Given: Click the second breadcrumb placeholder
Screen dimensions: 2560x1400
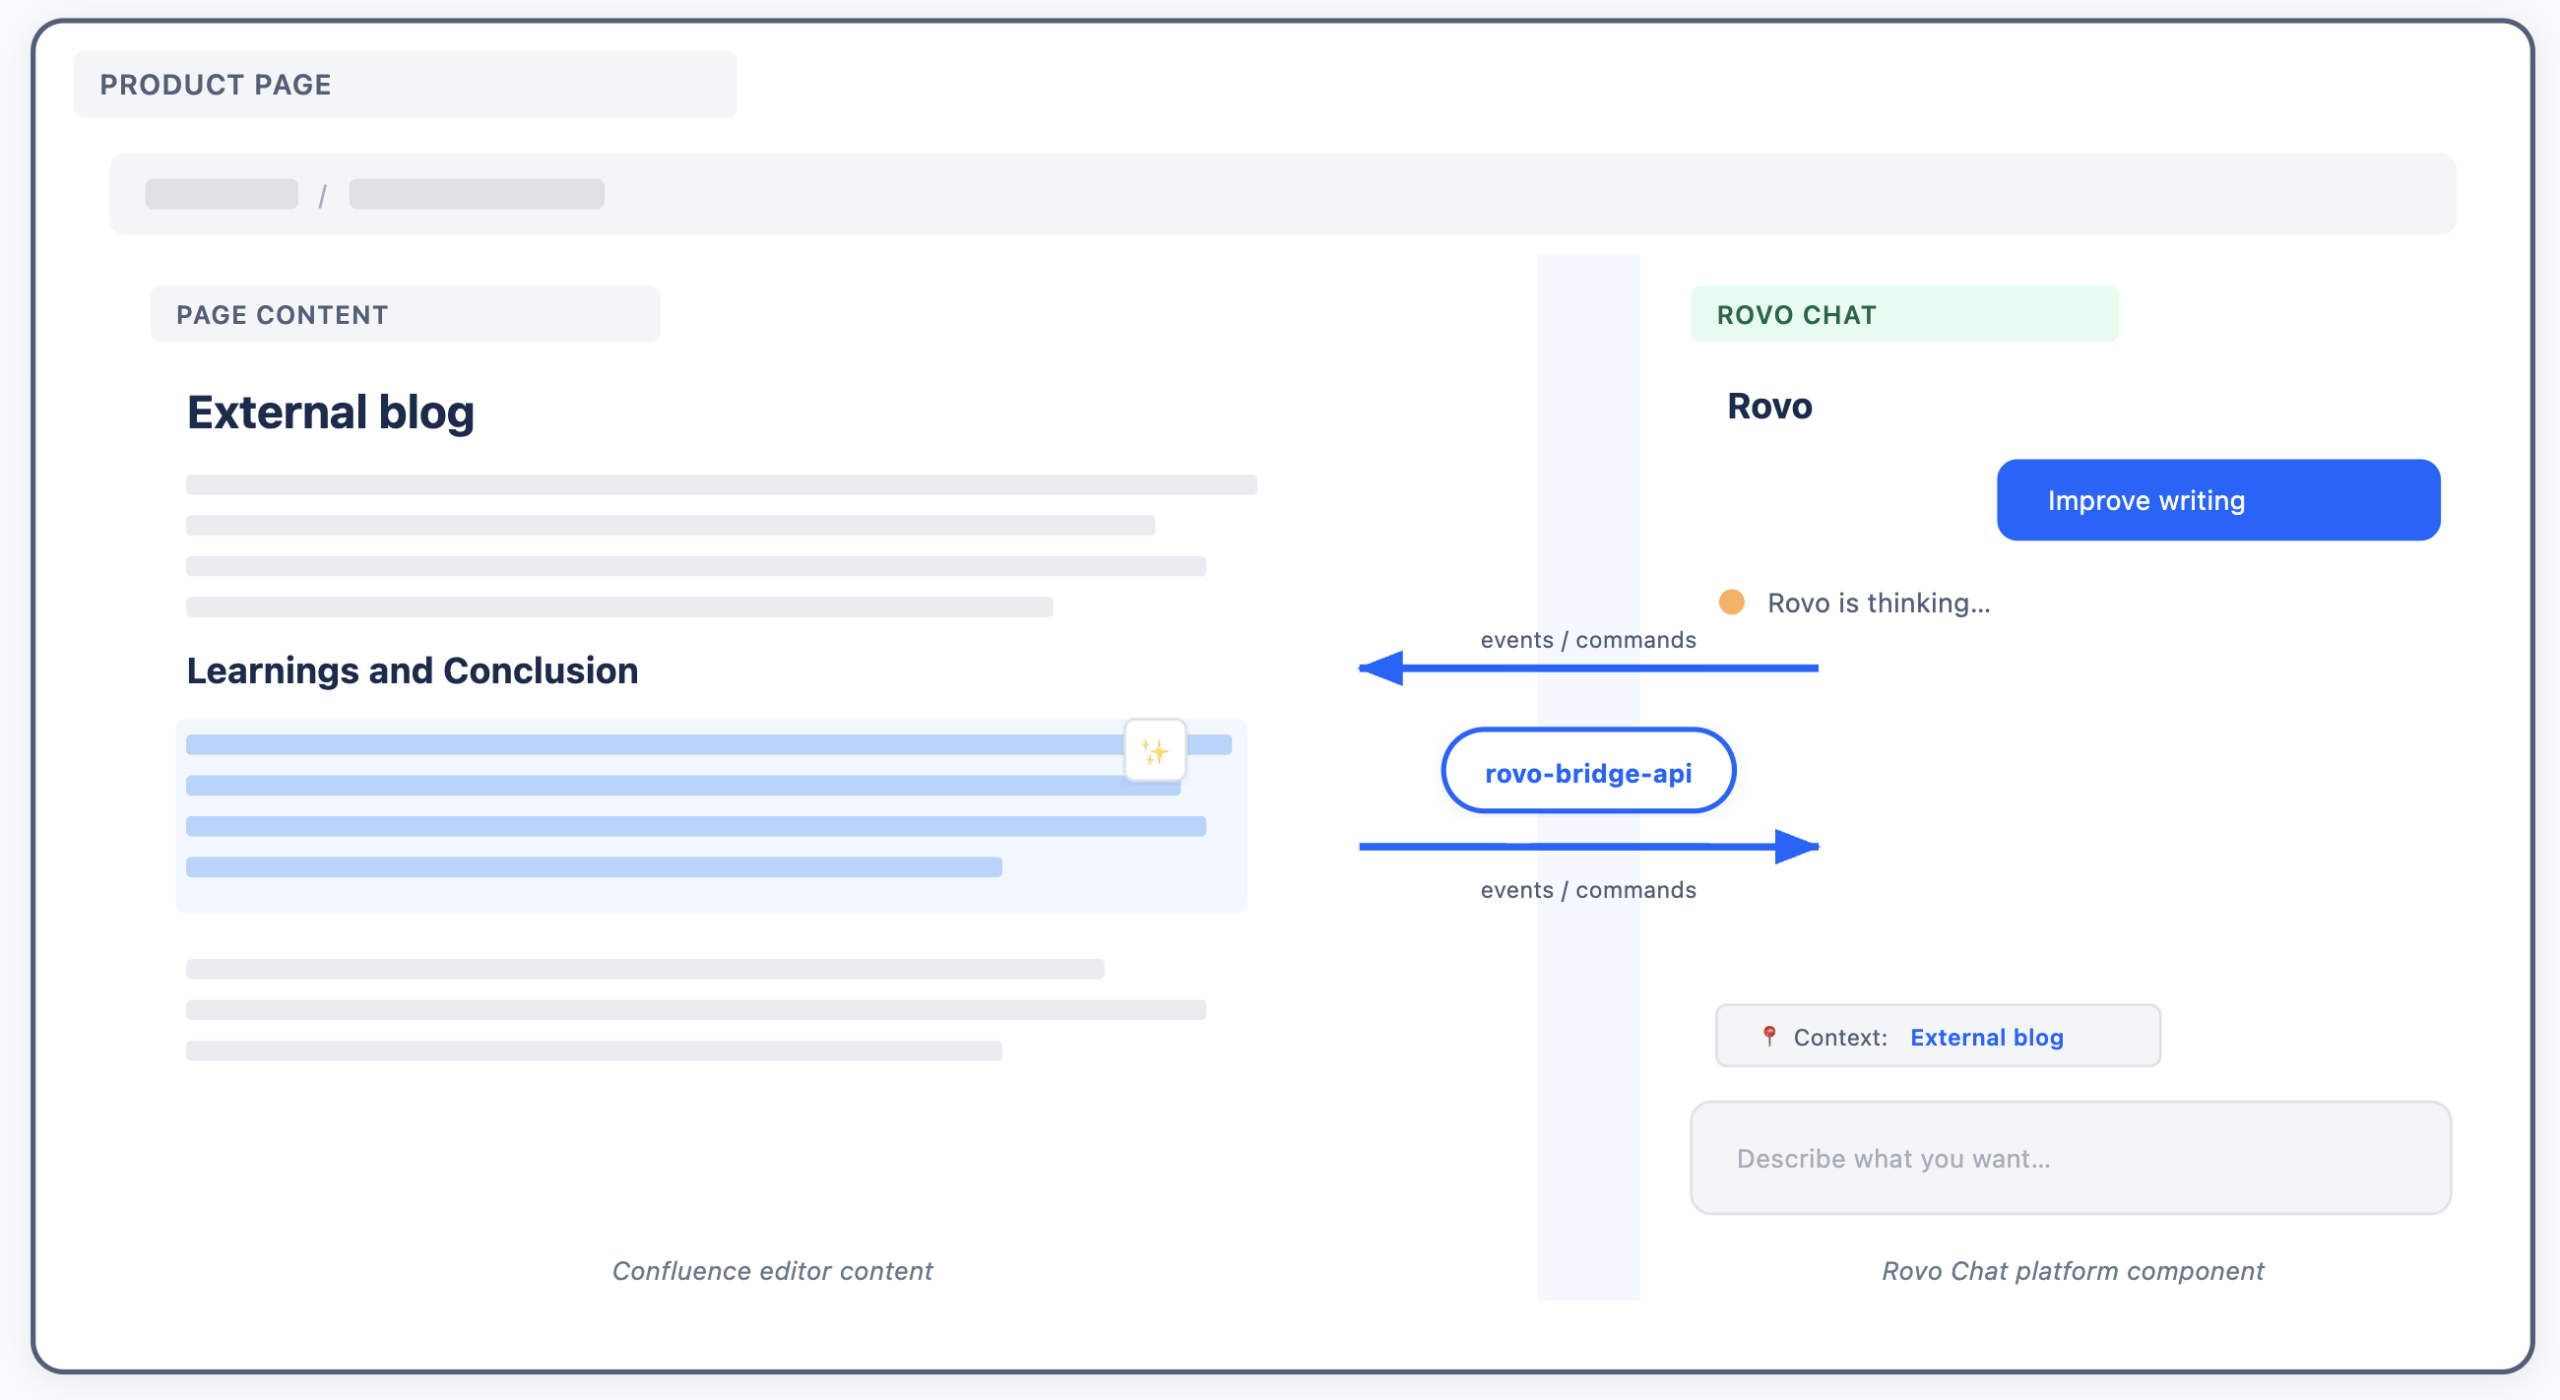Looking at the screenshot, I should tap(476, 194).
